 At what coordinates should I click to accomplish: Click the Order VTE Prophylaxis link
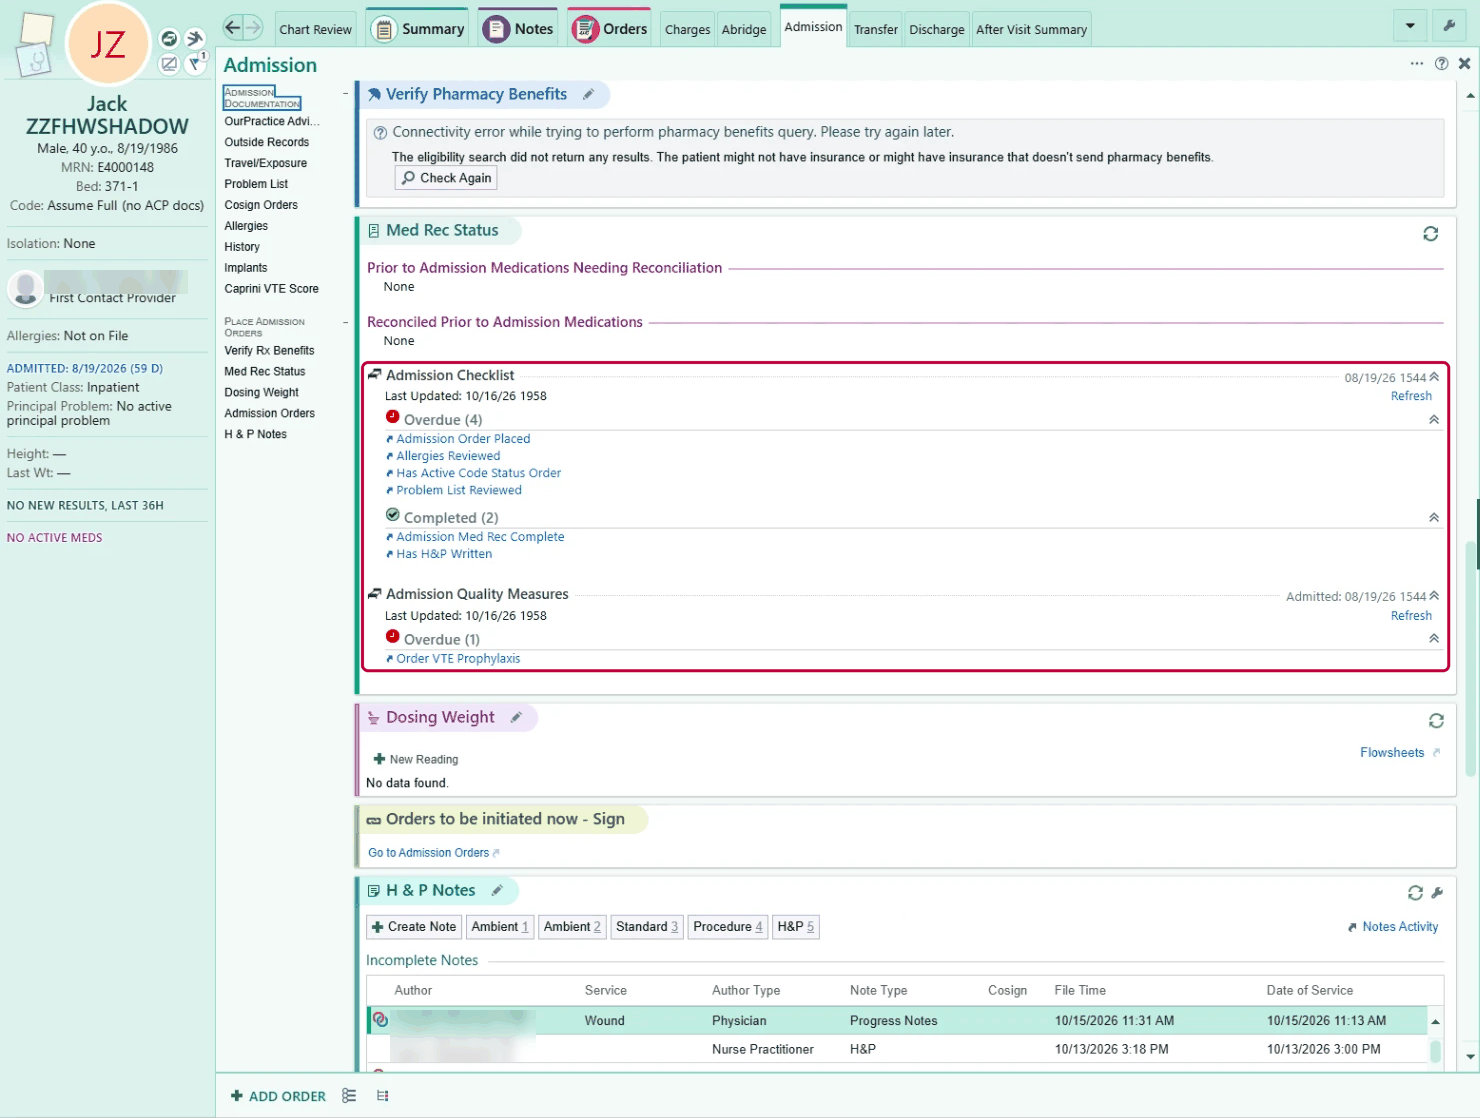point(458,659)
